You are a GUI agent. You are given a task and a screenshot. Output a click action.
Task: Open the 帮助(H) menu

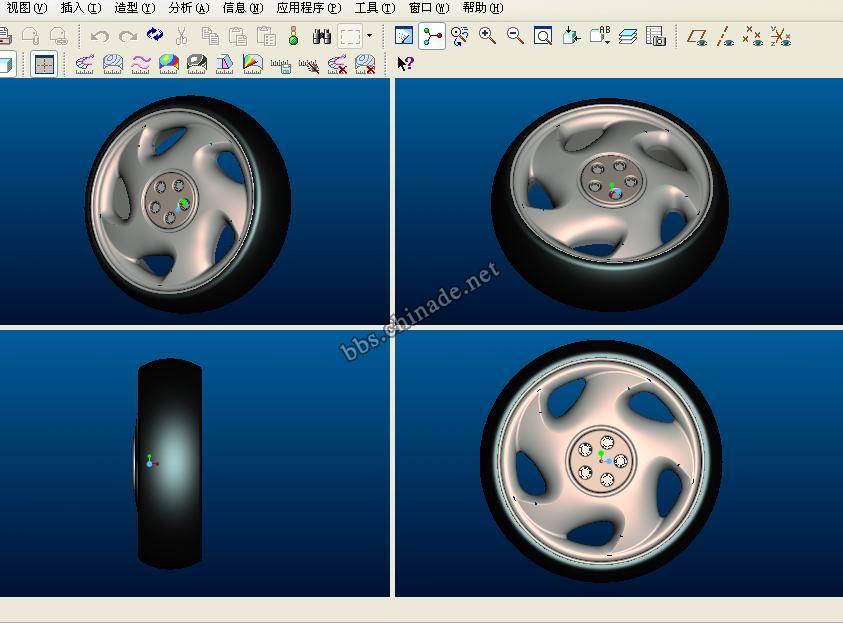click(x=482, y=8)
